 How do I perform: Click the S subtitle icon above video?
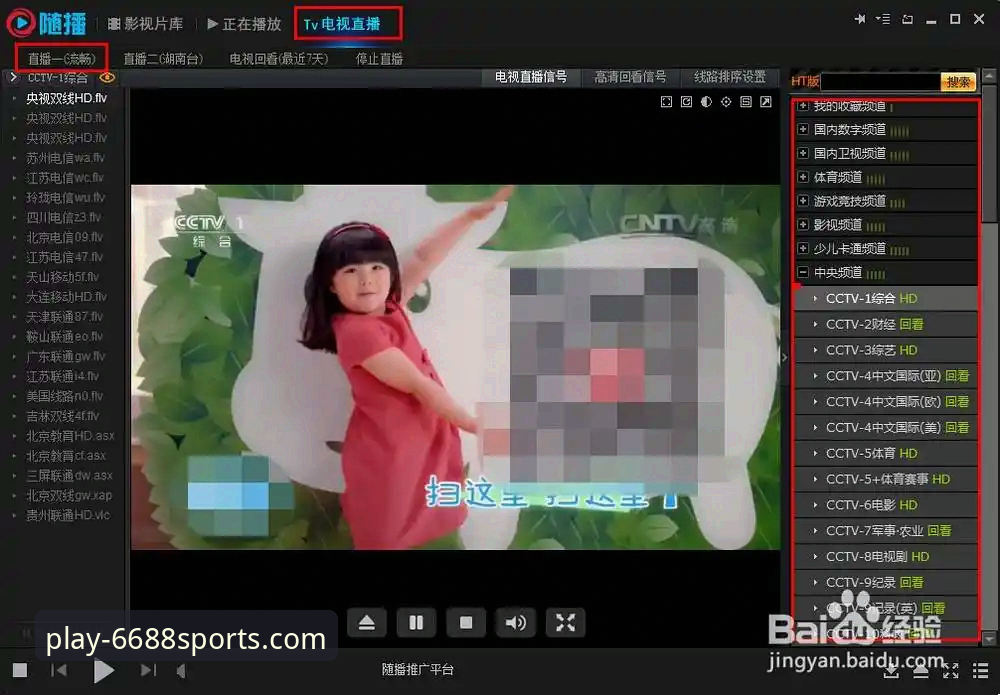coord(746,102)
